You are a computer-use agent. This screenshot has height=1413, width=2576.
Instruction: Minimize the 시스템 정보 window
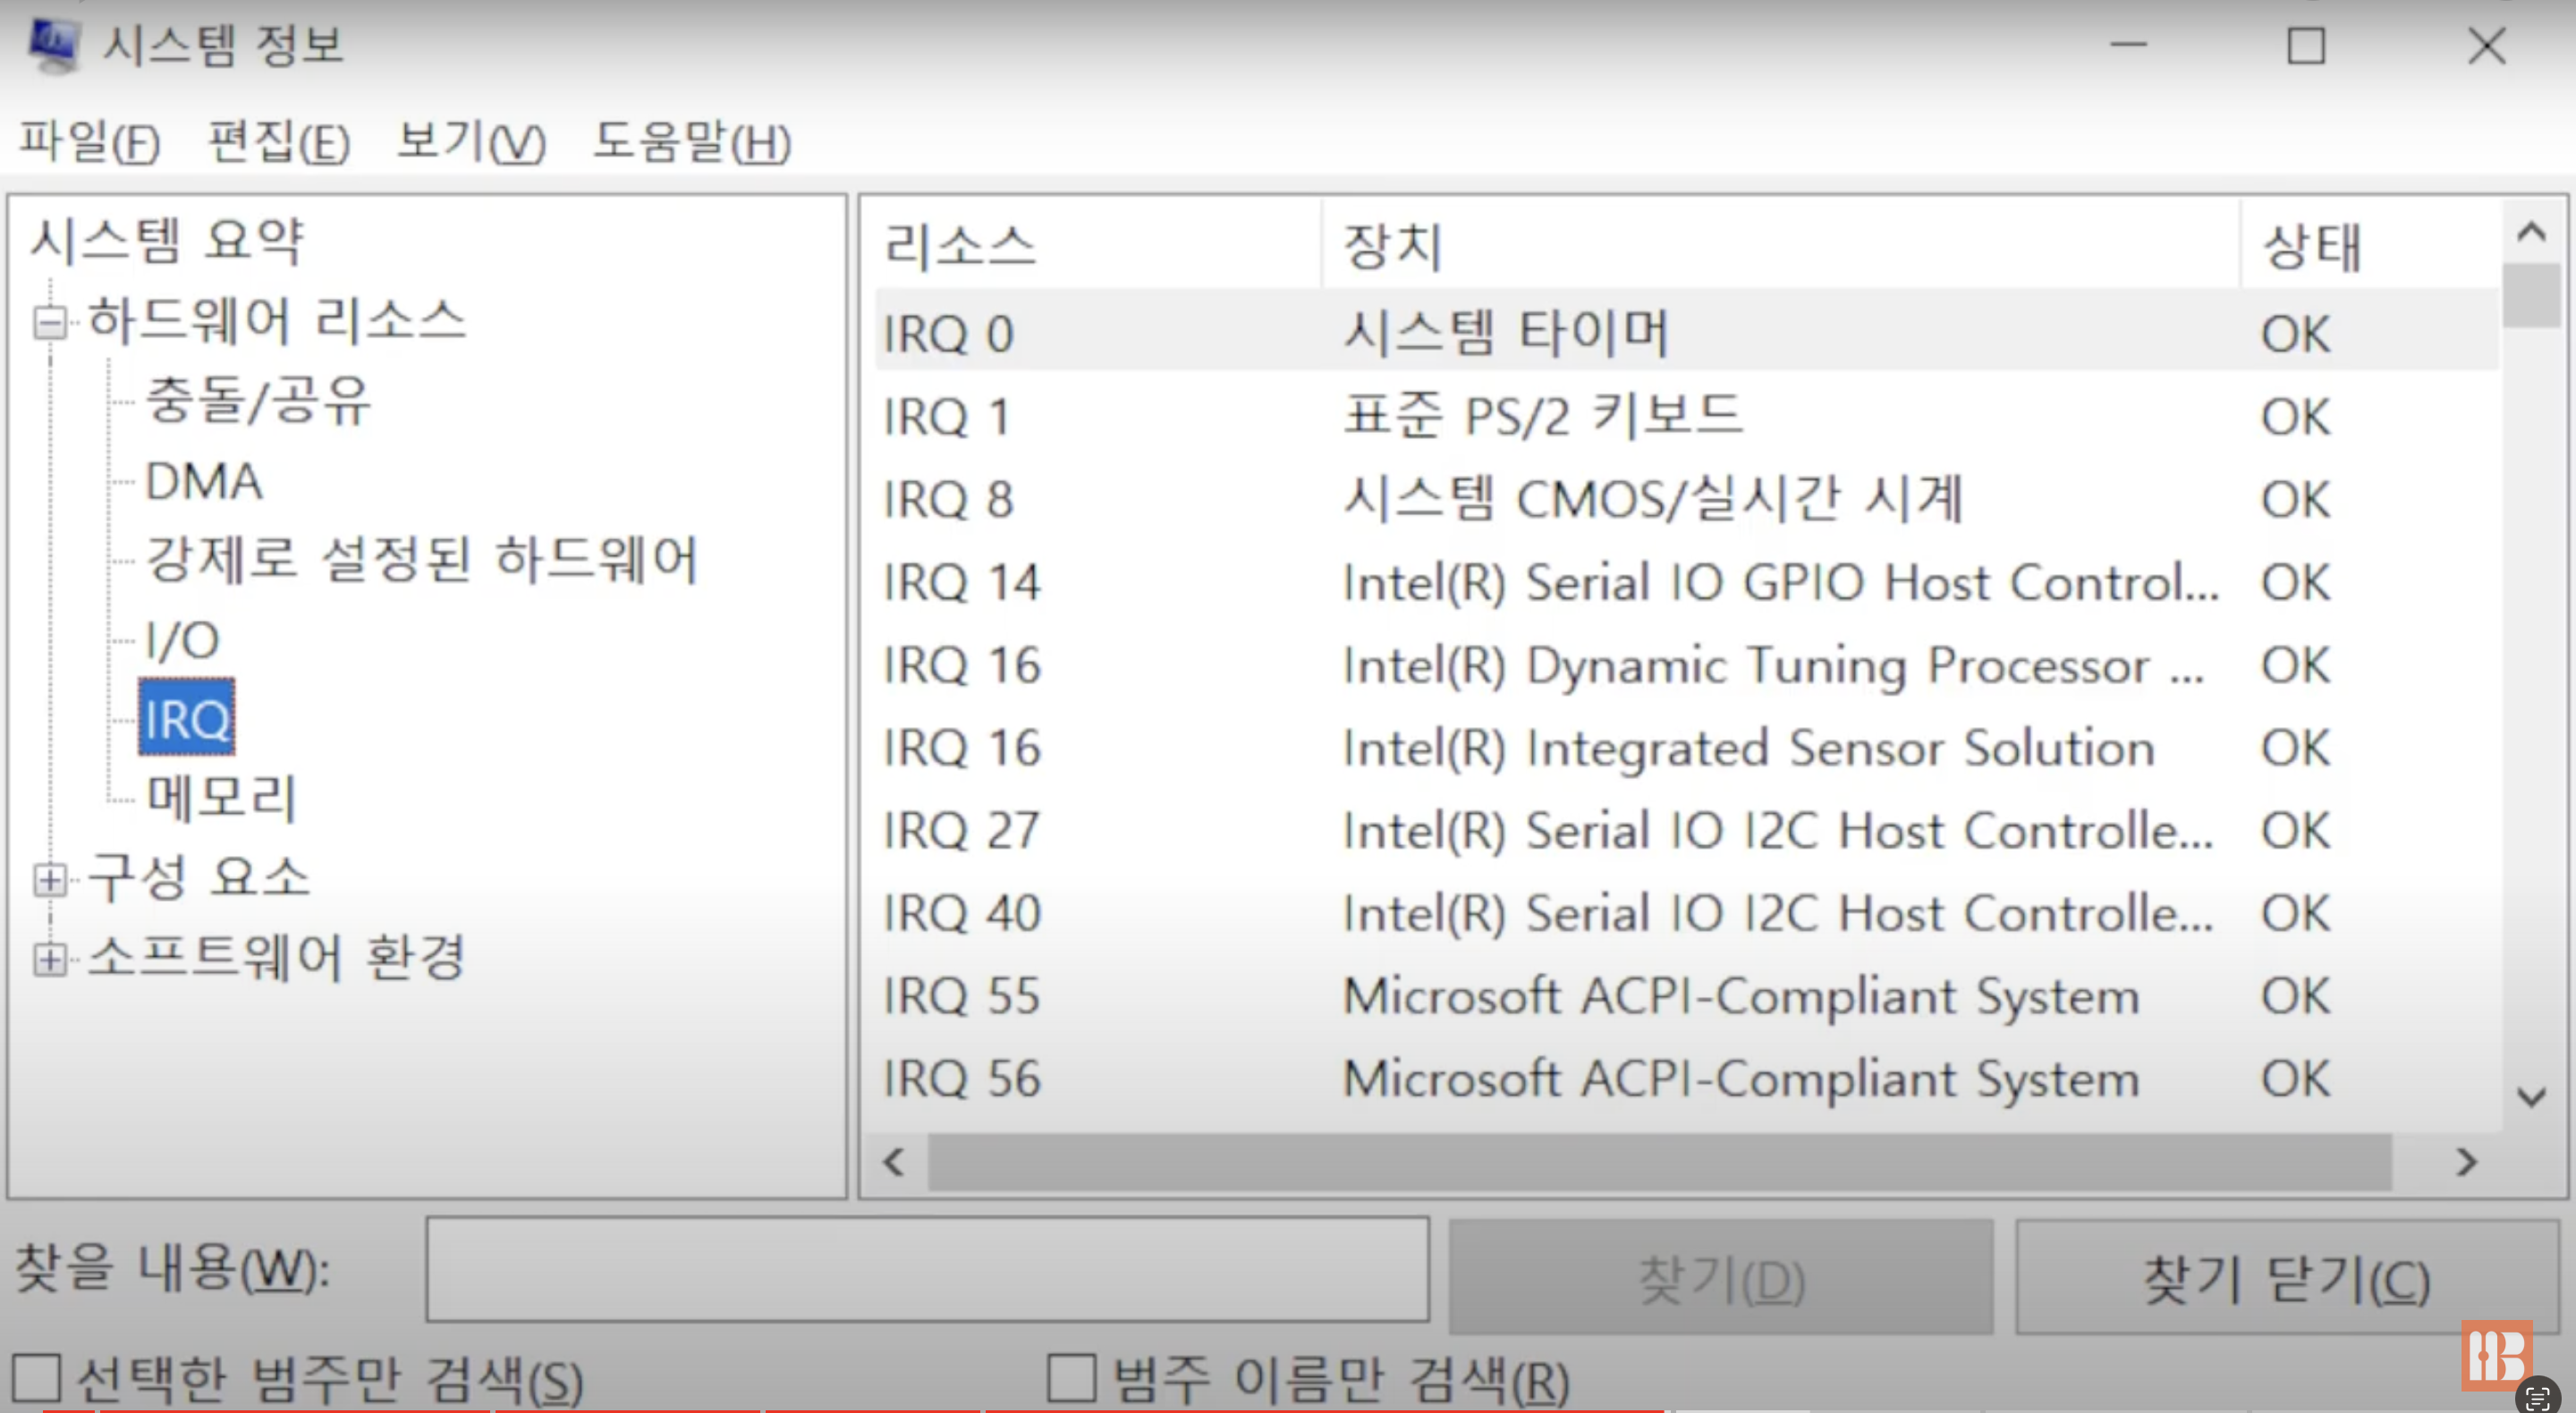pos(2129,45)
